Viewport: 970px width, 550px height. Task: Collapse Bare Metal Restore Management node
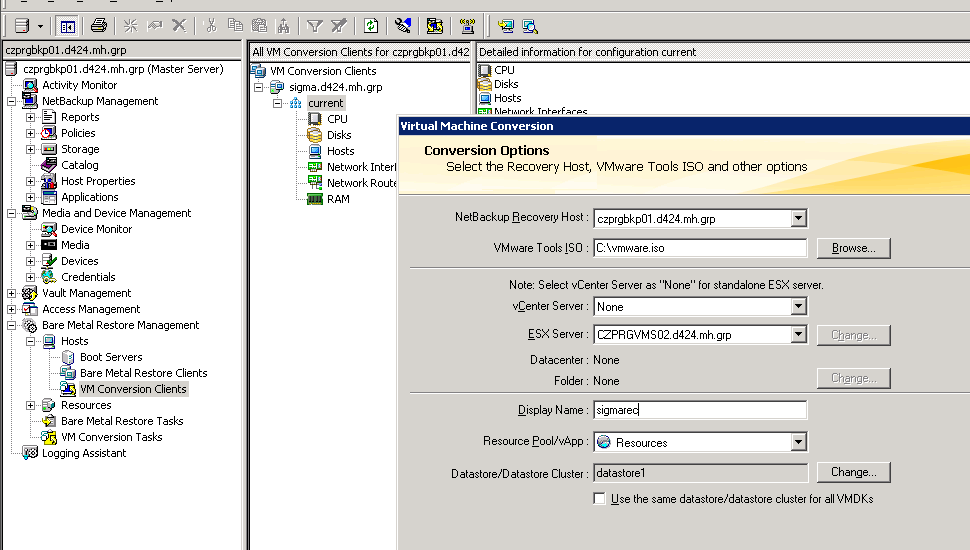[11, 325]
